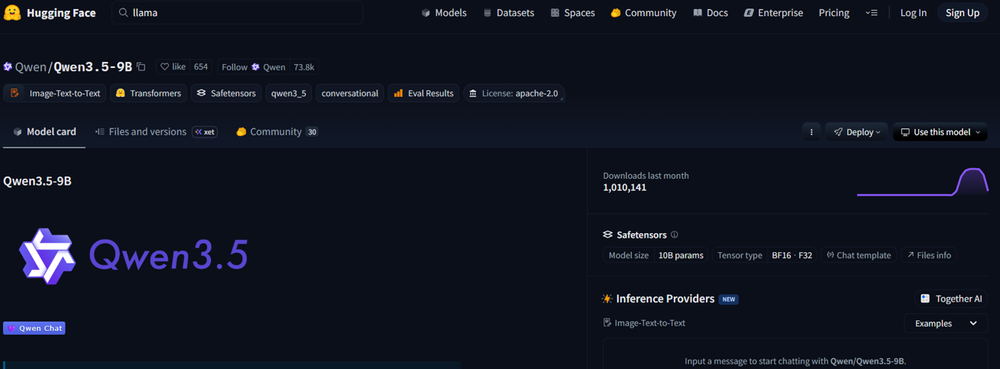Focus the search box containing 'llama'

[238, 13]
